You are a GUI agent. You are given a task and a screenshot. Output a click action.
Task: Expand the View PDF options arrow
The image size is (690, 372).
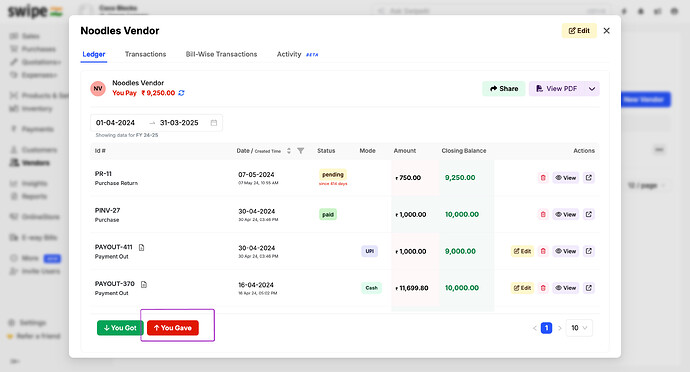coord(592,89)
